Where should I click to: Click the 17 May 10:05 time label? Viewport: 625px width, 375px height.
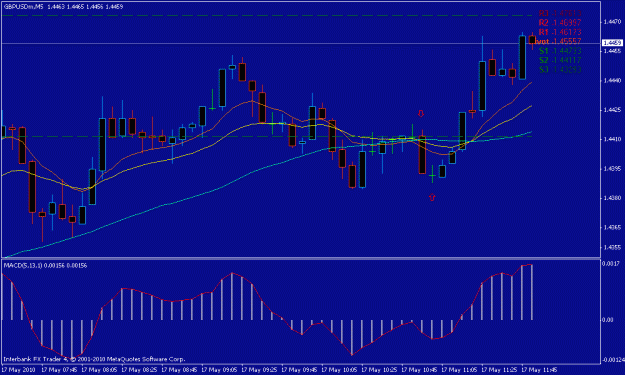pos(339,370)
